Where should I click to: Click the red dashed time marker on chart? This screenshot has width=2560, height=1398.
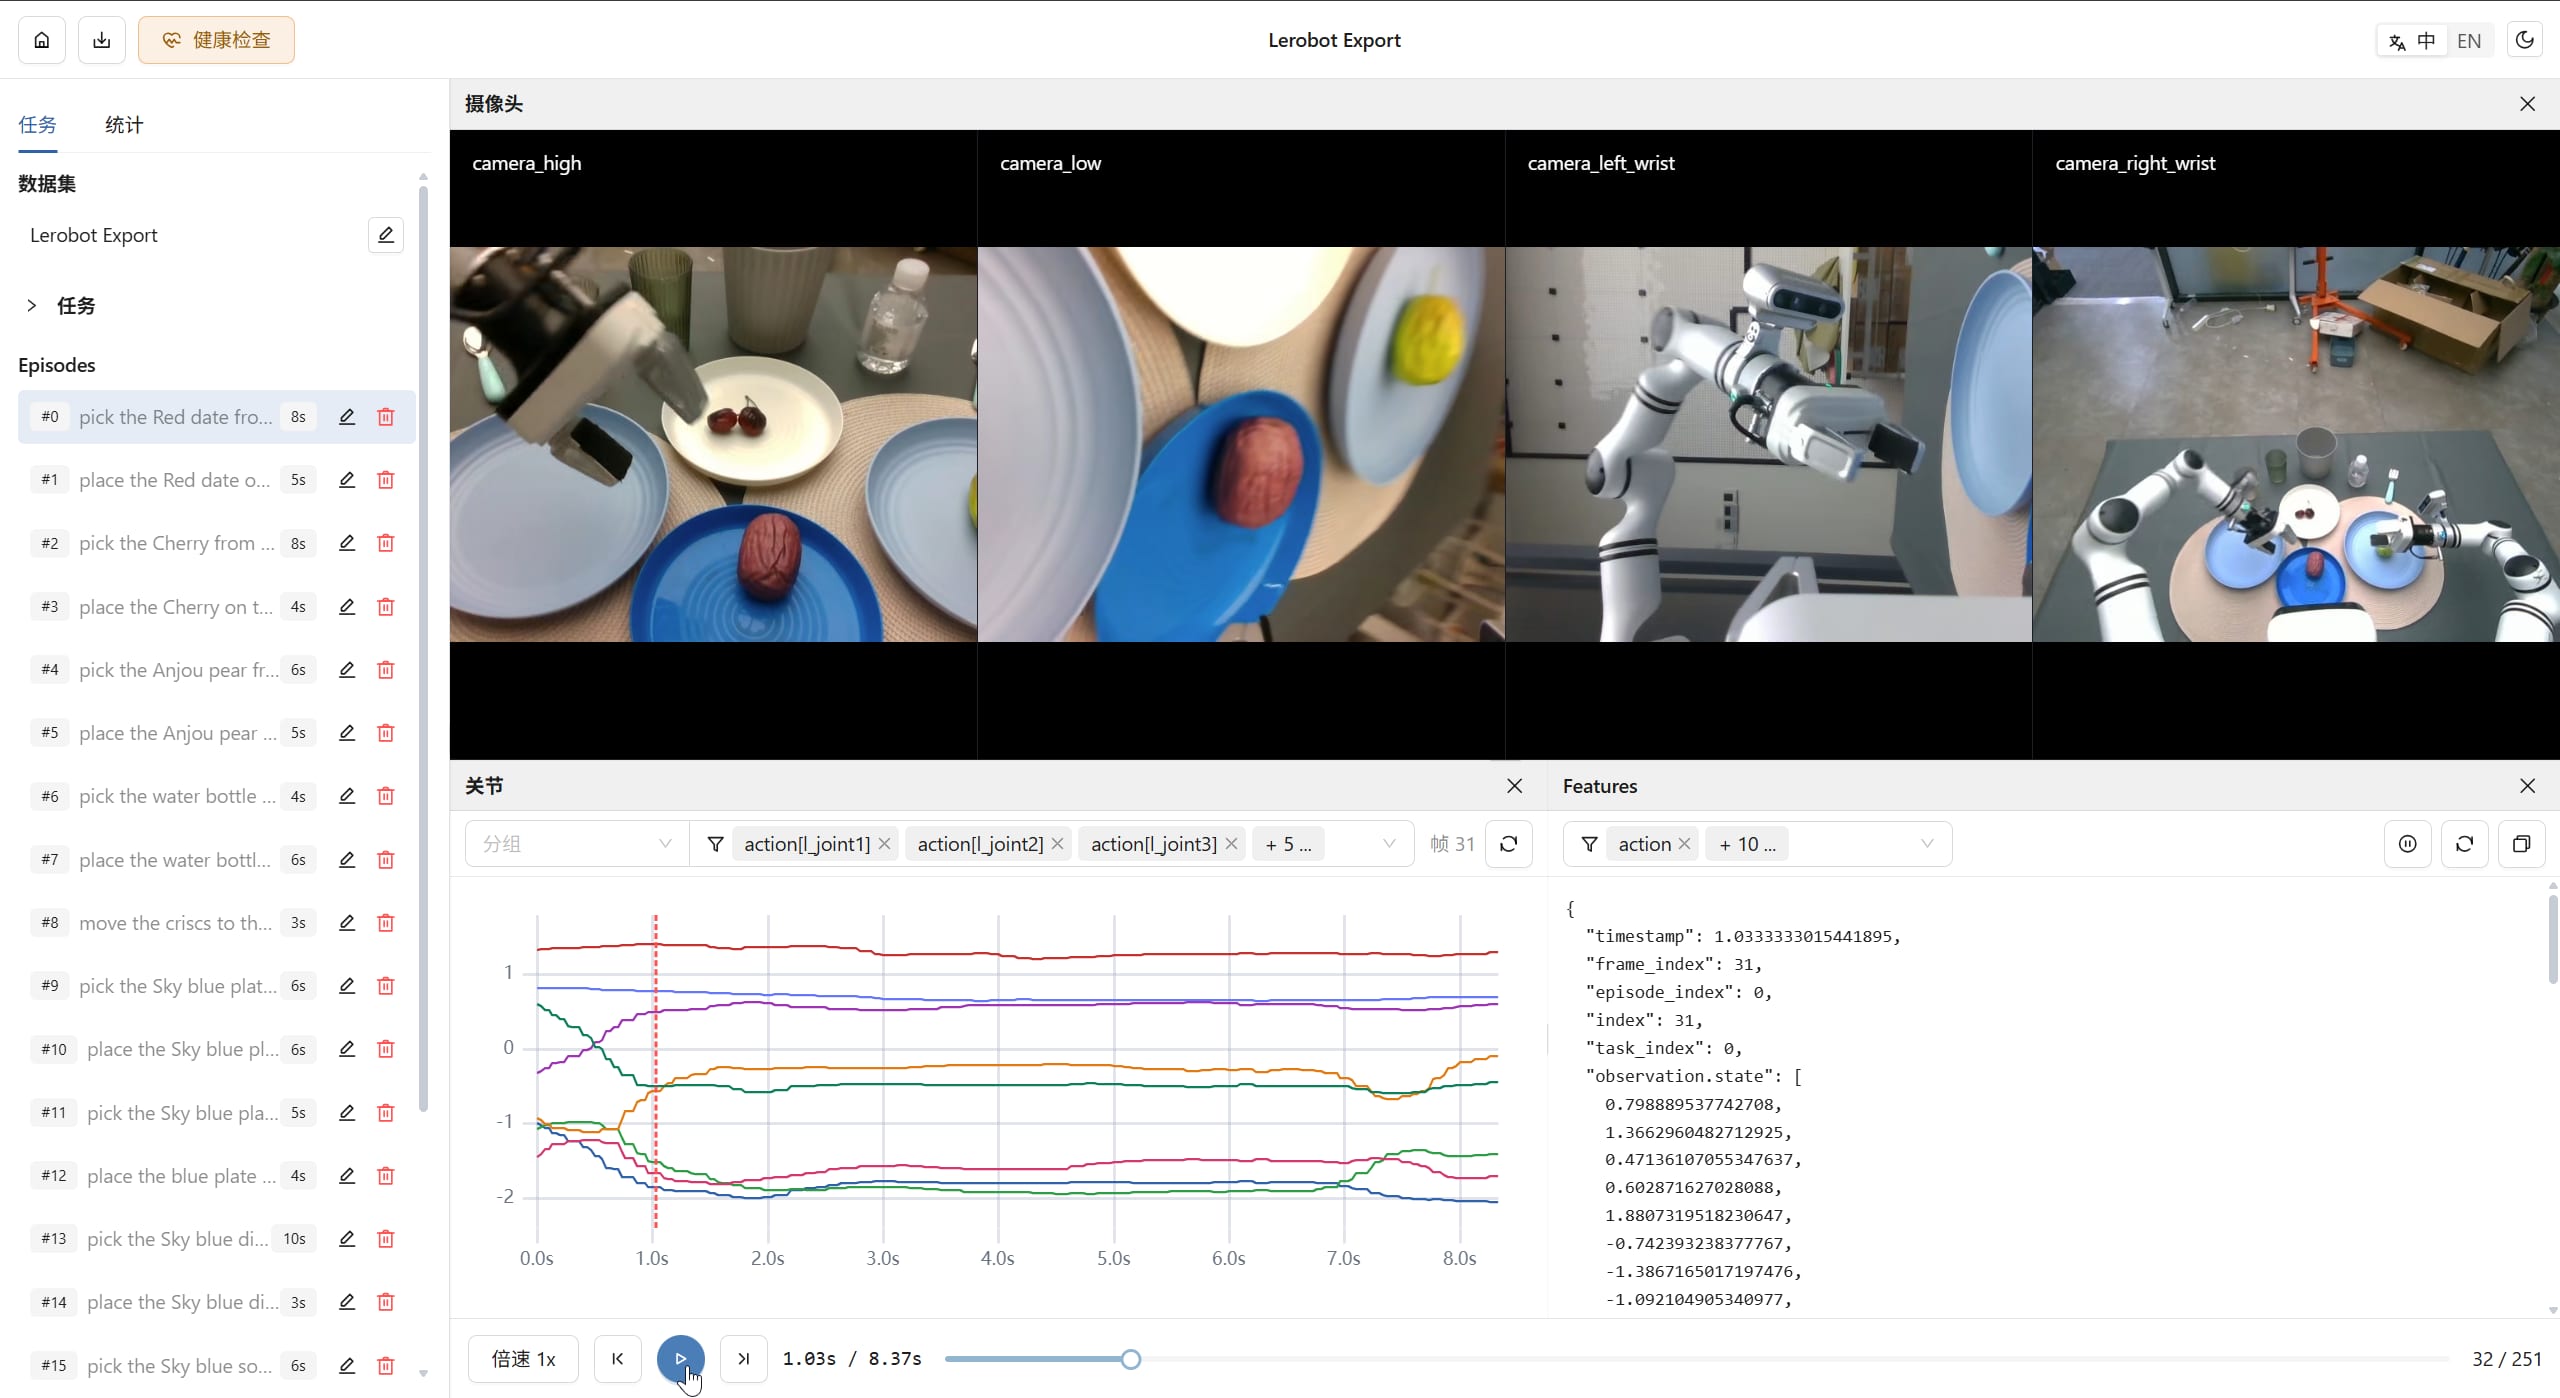pos(656,1070)
